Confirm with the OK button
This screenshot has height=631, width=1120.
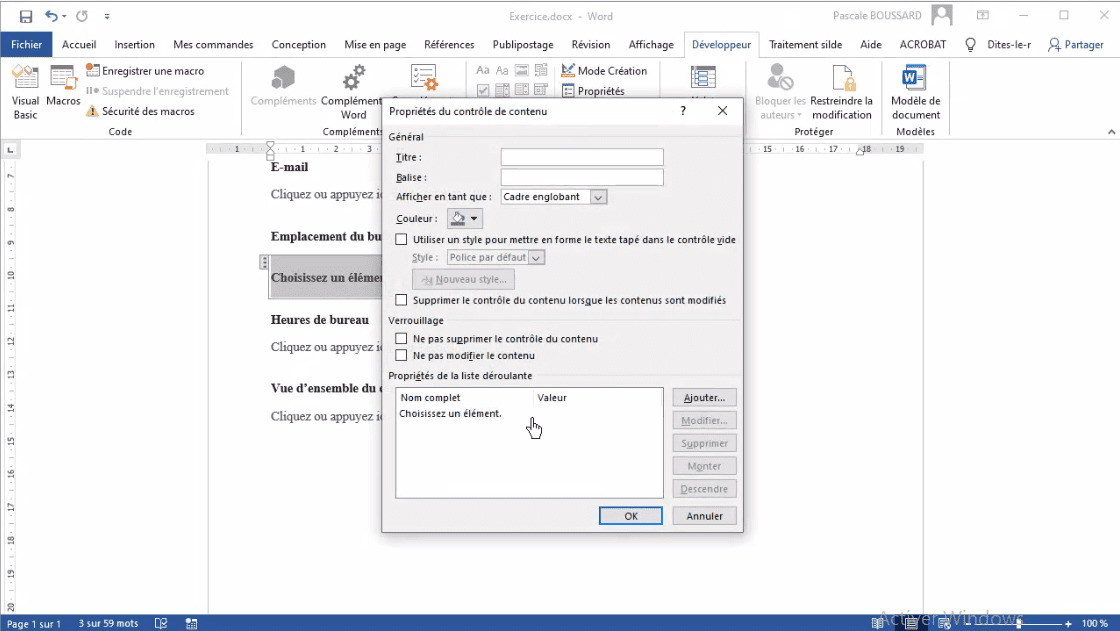coord(630,515)
